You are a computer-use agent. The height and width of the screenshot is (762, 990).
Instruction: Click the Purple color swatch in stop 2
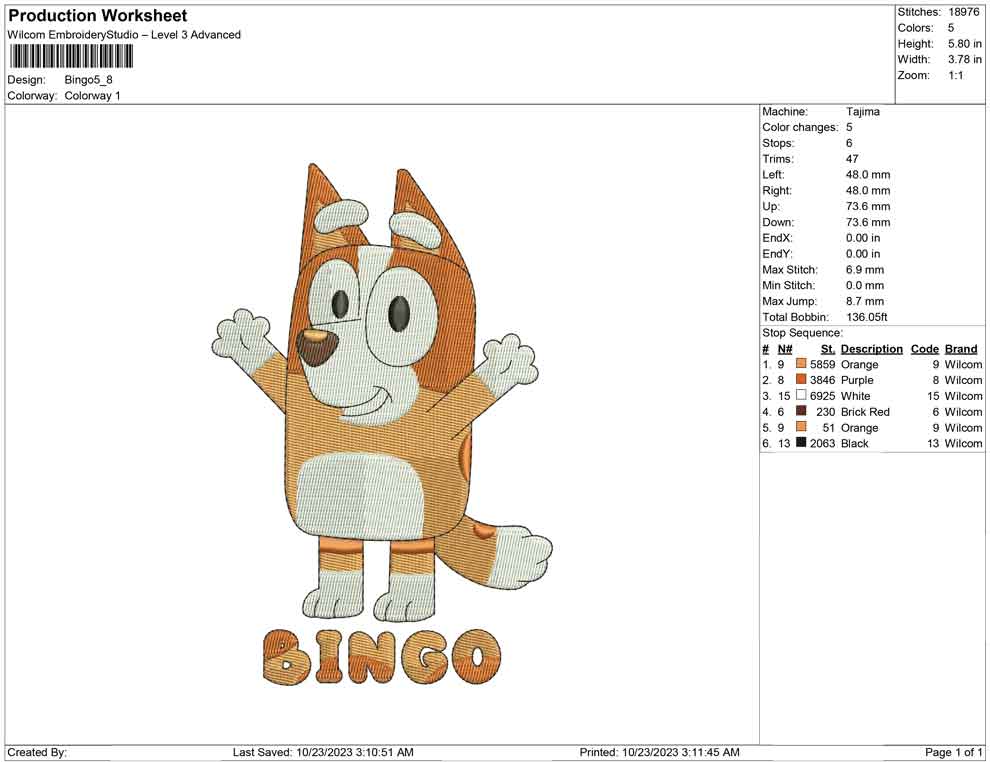[801, 379]
